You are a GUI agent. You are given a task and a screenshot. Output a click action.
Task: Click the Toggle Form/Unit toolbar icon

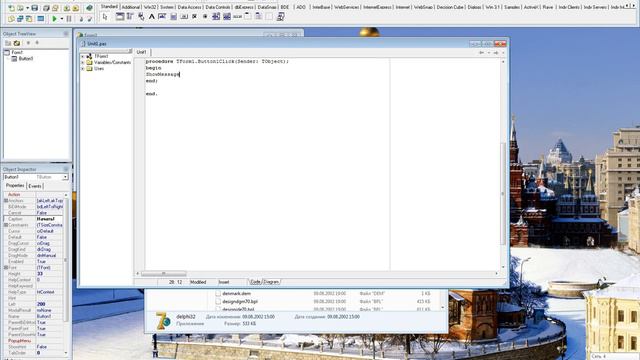(x=29, y=18)
